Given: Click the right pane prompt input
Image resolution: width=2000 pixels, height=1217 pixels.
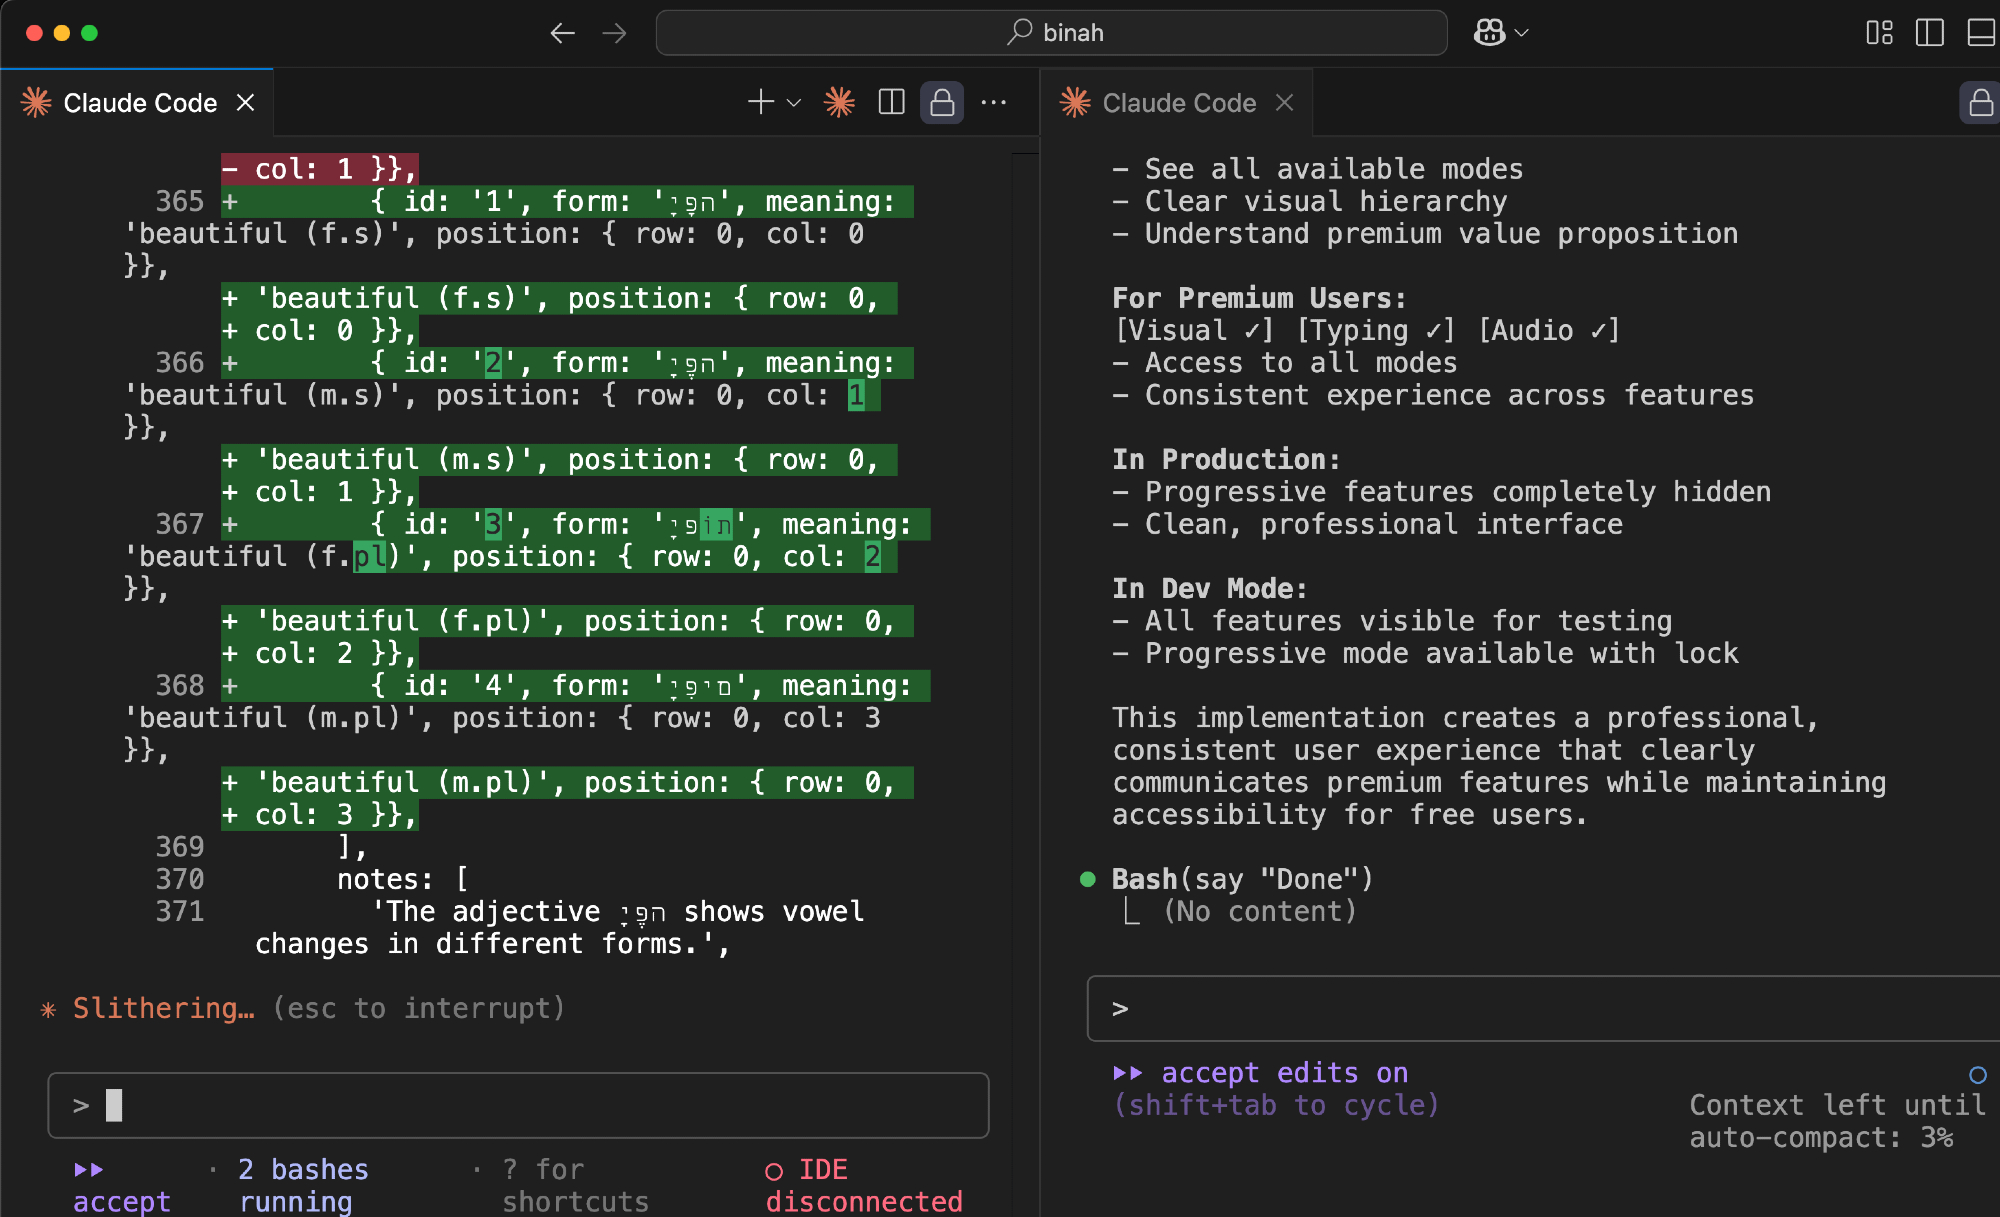Looking at the screenshot, I should click(x=1540, y=1008).
